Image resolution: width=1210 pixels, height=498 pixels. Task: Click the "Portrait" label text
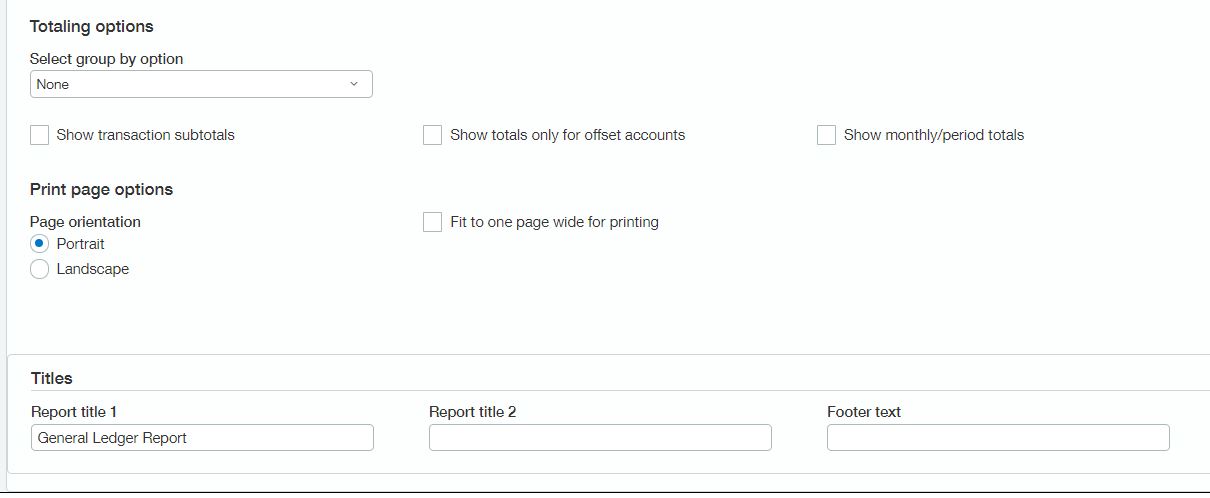(x=81, y=244)
